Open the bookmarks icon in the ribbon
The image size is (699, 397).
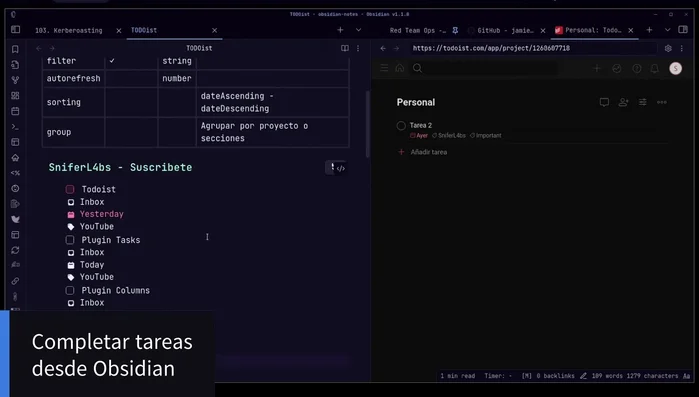click(x=15, y=49)
